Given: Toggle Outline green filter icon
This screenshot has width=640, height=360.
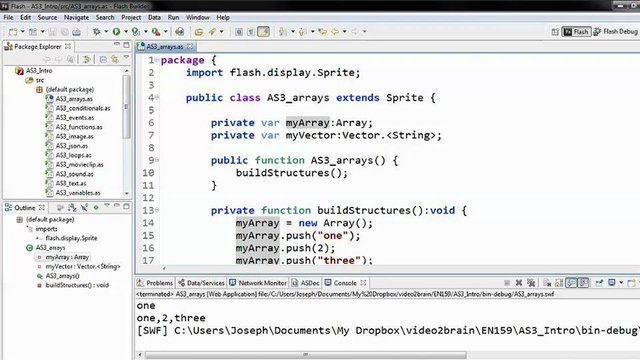Looking at the screenshot, I should pyautogui.click(x=96, y=208).
